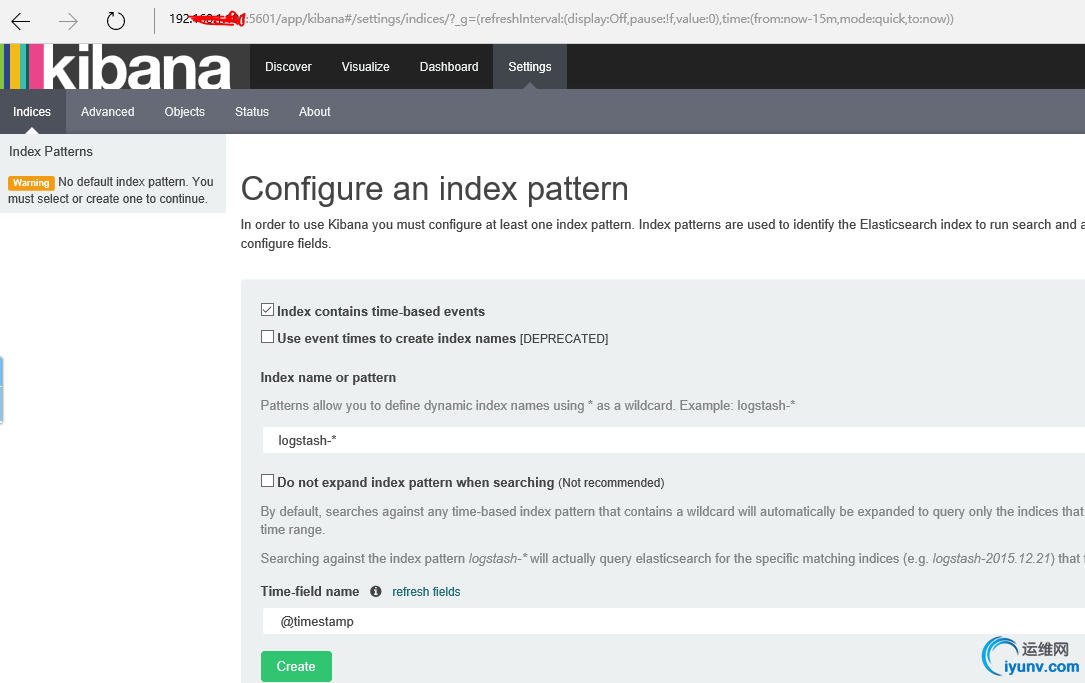Click the Configure an index pattern heading
Screen dimensions: 1085x683
[435, 189]
